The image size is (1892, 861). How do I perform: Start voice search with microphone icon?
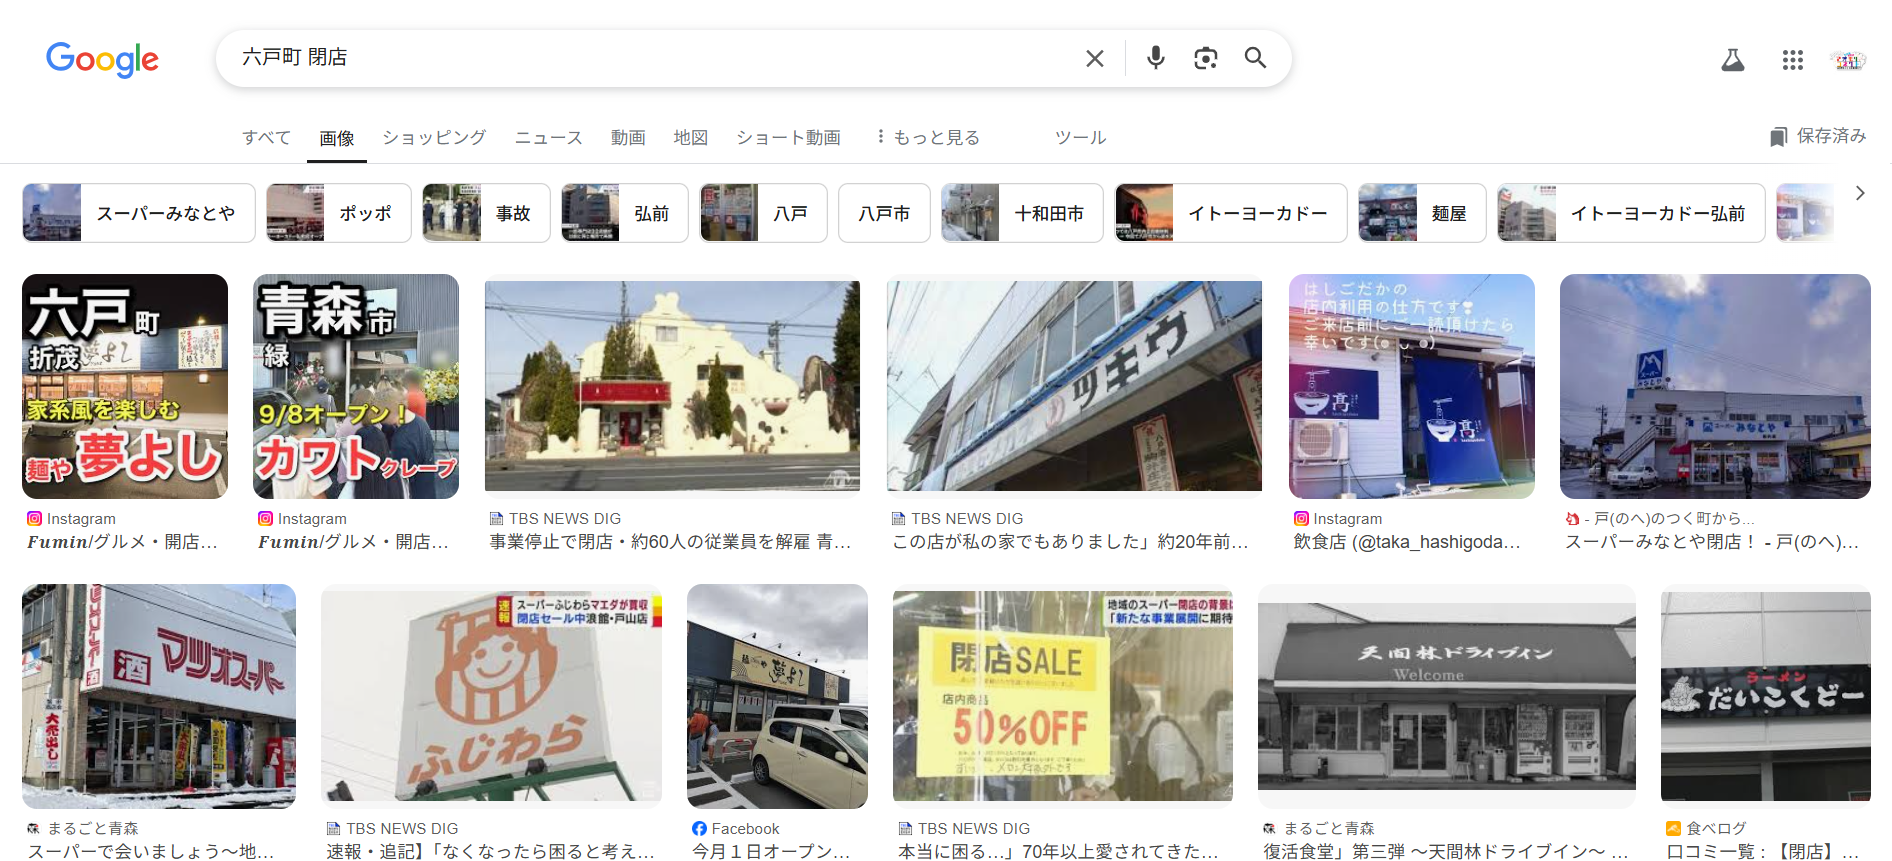click(1156, 58)
